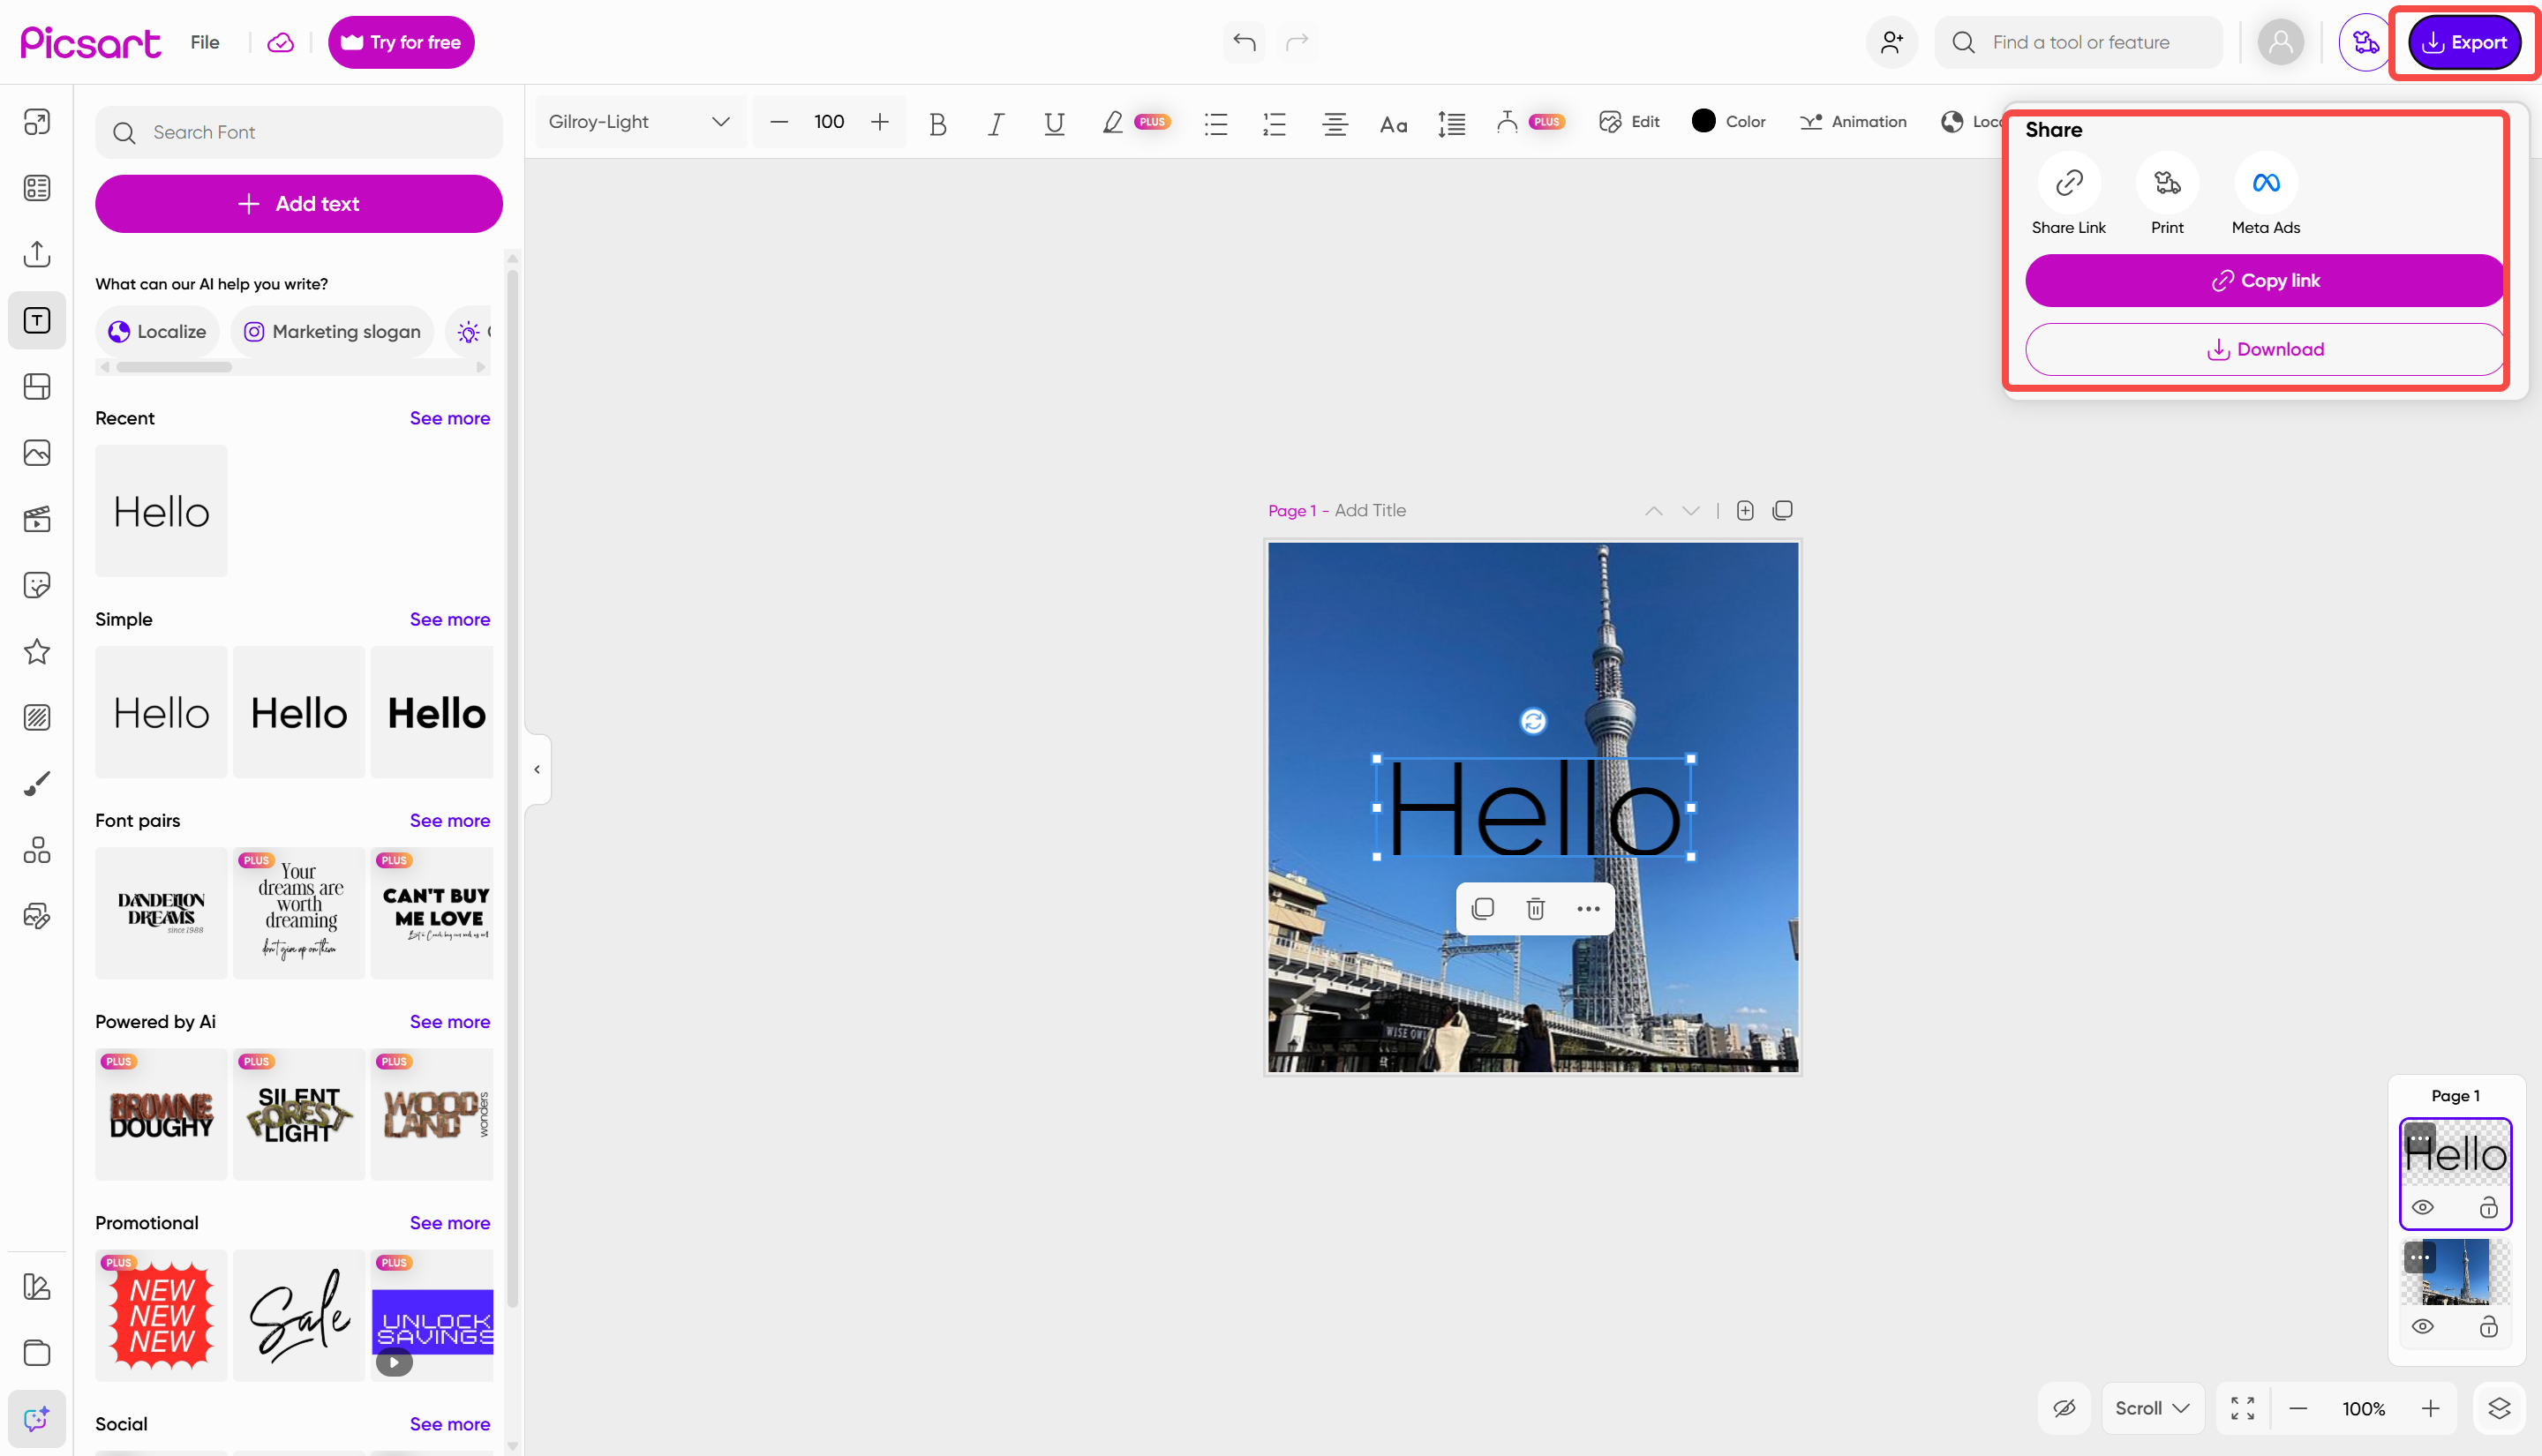Click the Add text button
The width and height of the screenshot is (2542, 1456).
(x=299, y=204)
